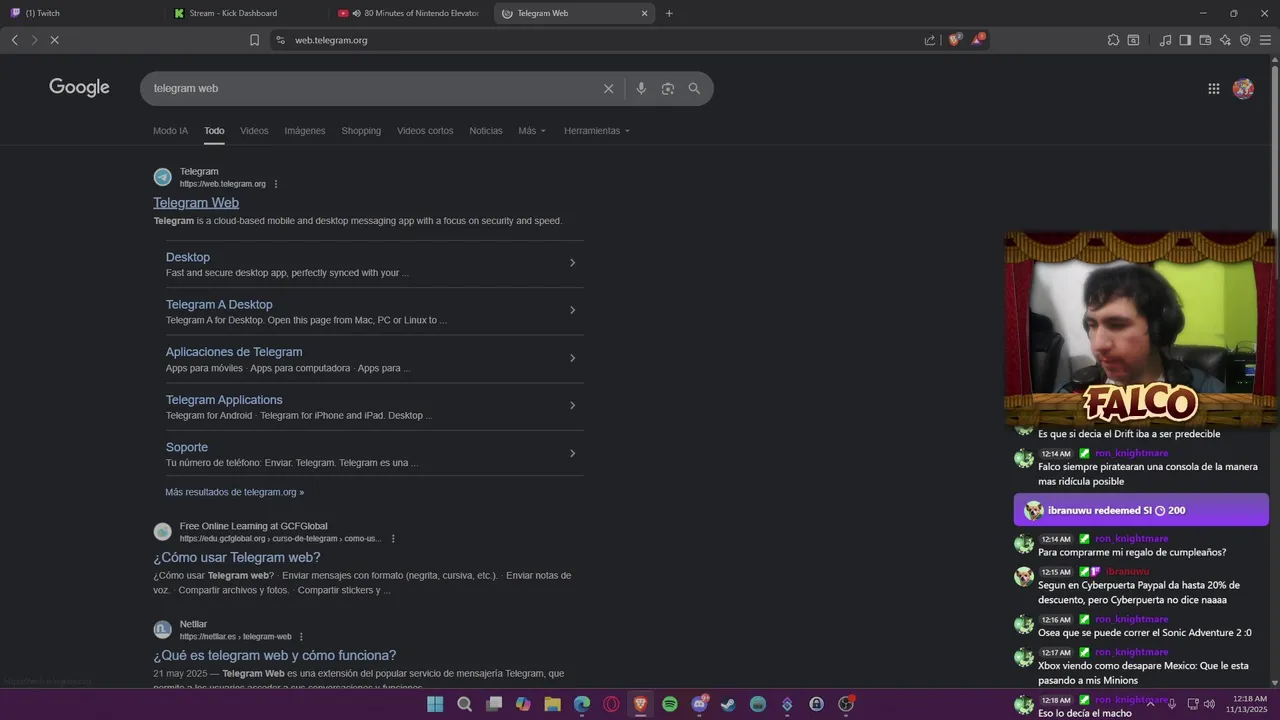Open options dots for web.telegram.org result

276,184
